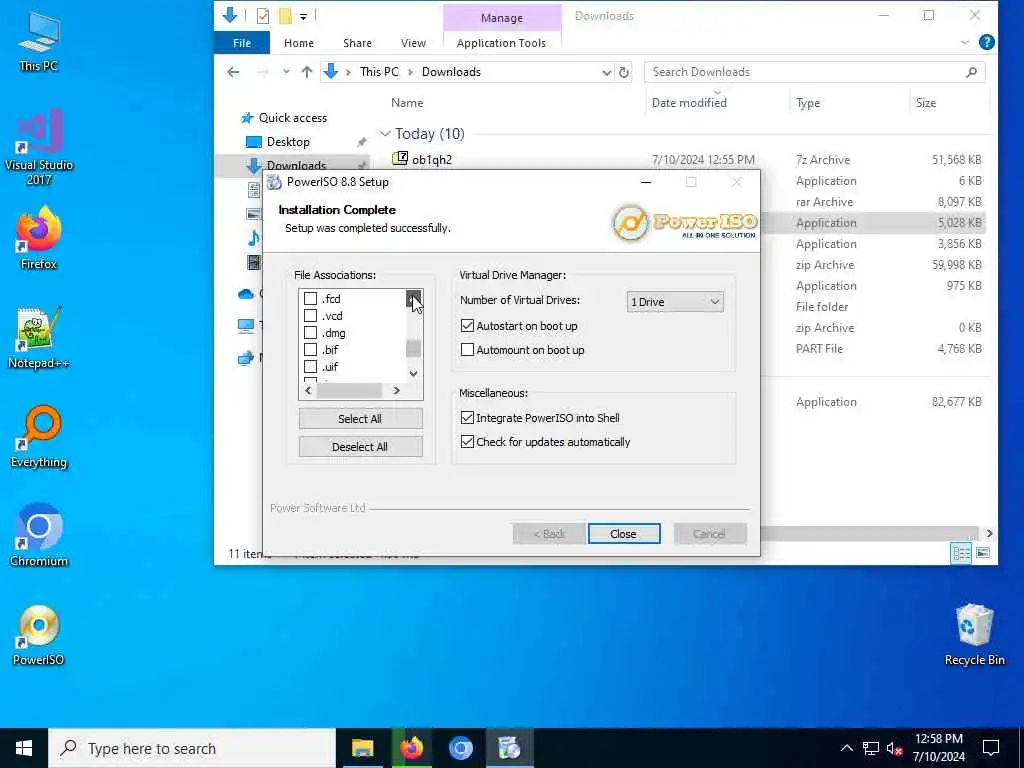Refresh the Downloads folder view
Viewport: 1024px width, 768px height.
[x=624, y=72]
